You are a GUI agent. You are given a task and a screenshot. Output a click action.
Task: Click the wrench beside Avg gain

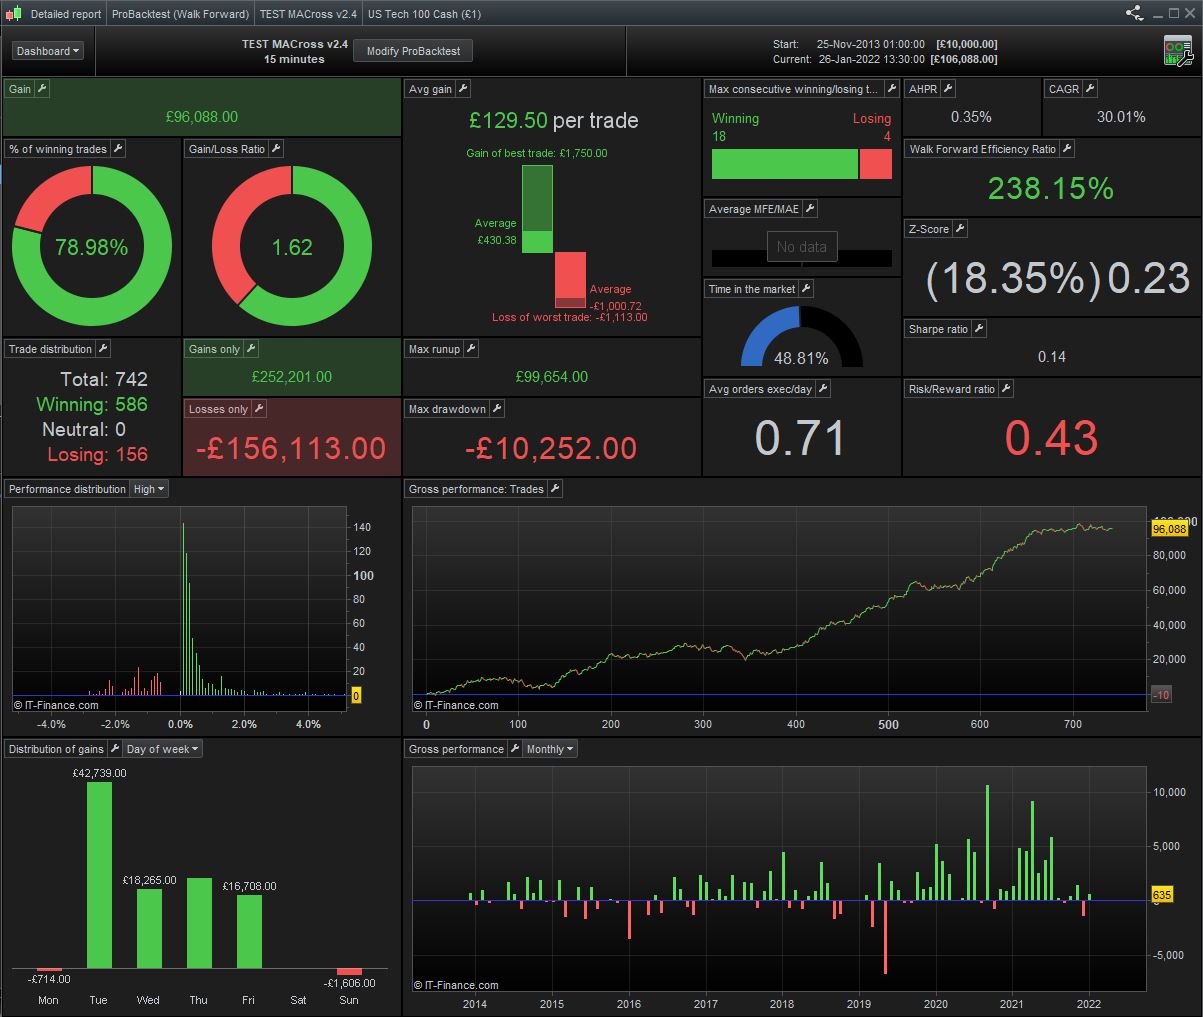click(462, 89)
